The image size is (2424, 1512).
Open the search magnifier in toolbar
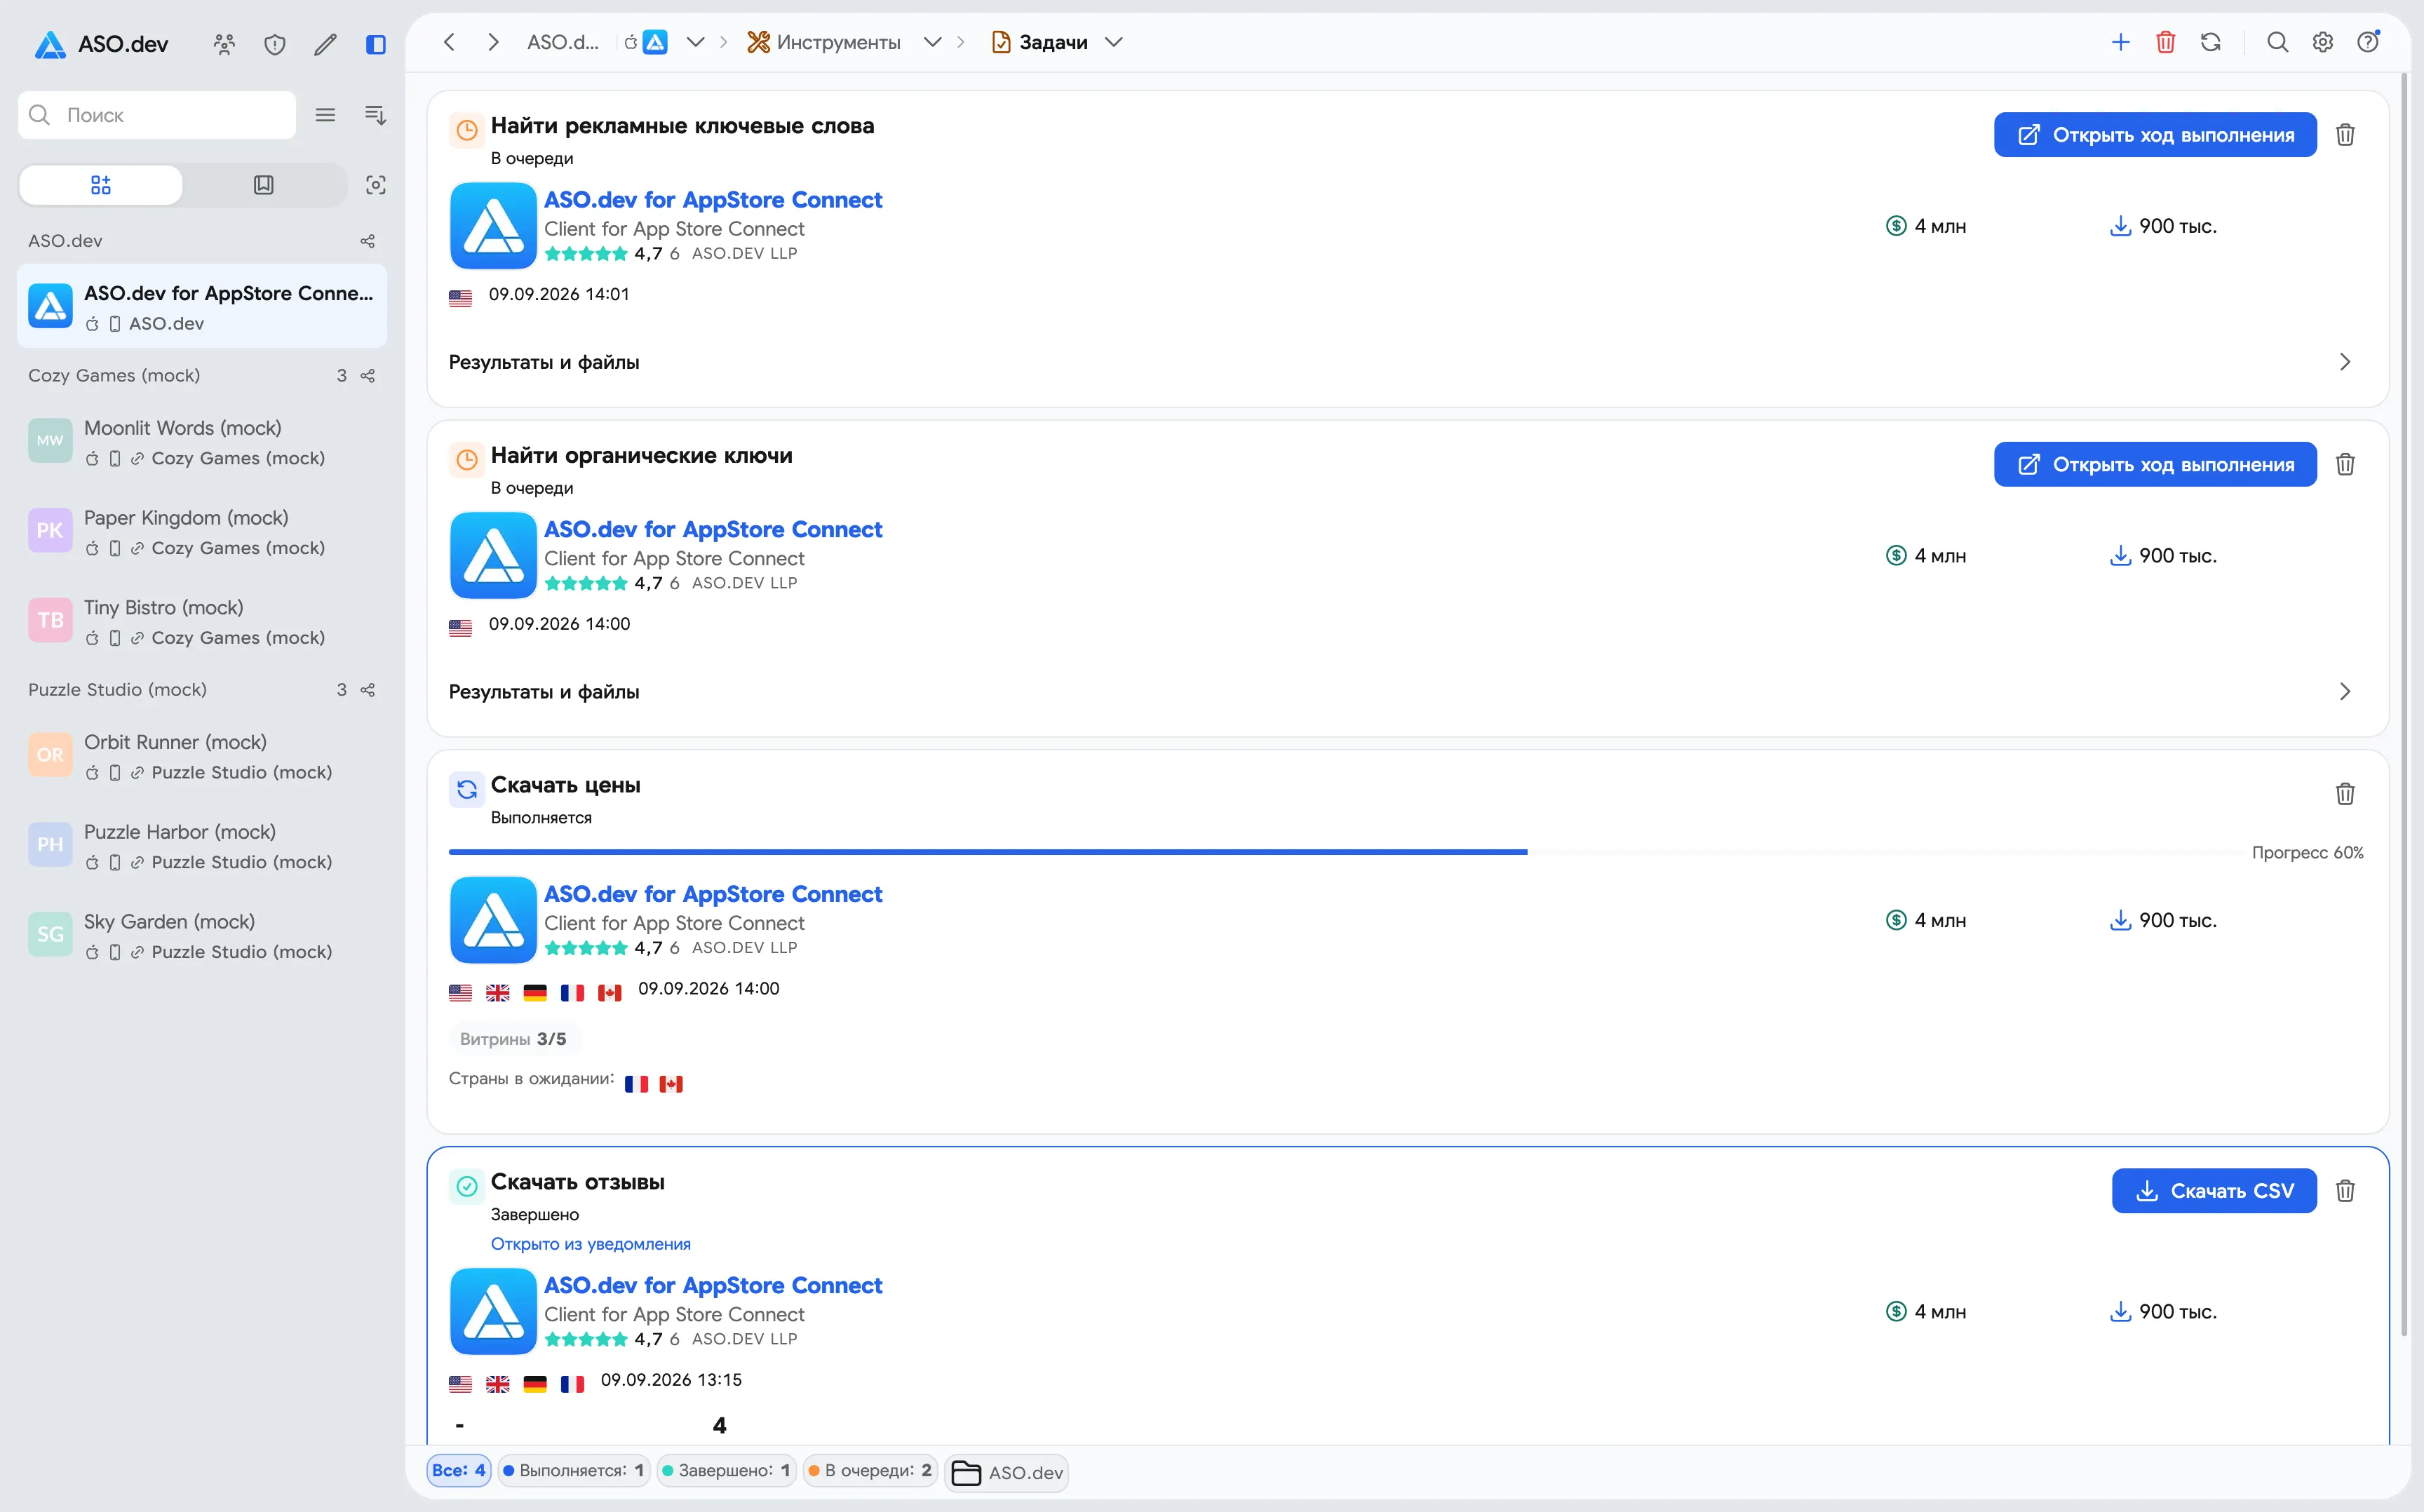[x=2278, y=42]
